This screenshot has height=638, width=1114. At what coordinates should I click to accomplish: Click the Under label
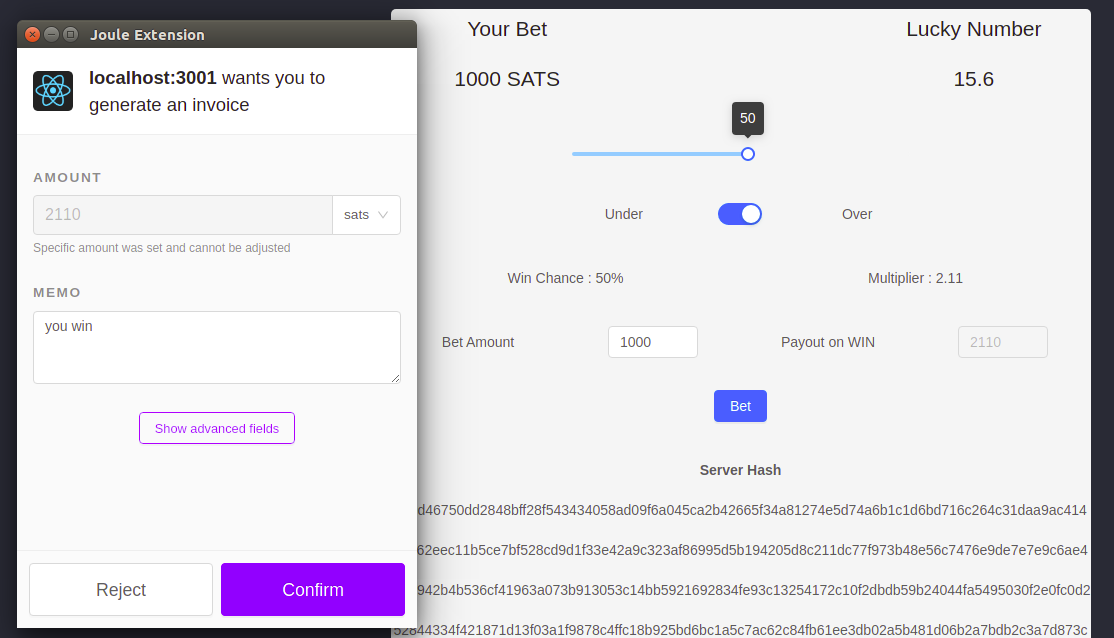click(624, 214)
